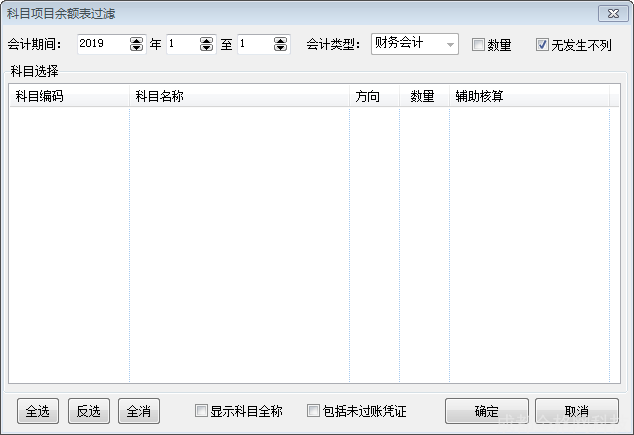Image resolution: width=634 pixels, height=435 pixels.
Task: Cancel the dialog with 取消
Action: 576,411
